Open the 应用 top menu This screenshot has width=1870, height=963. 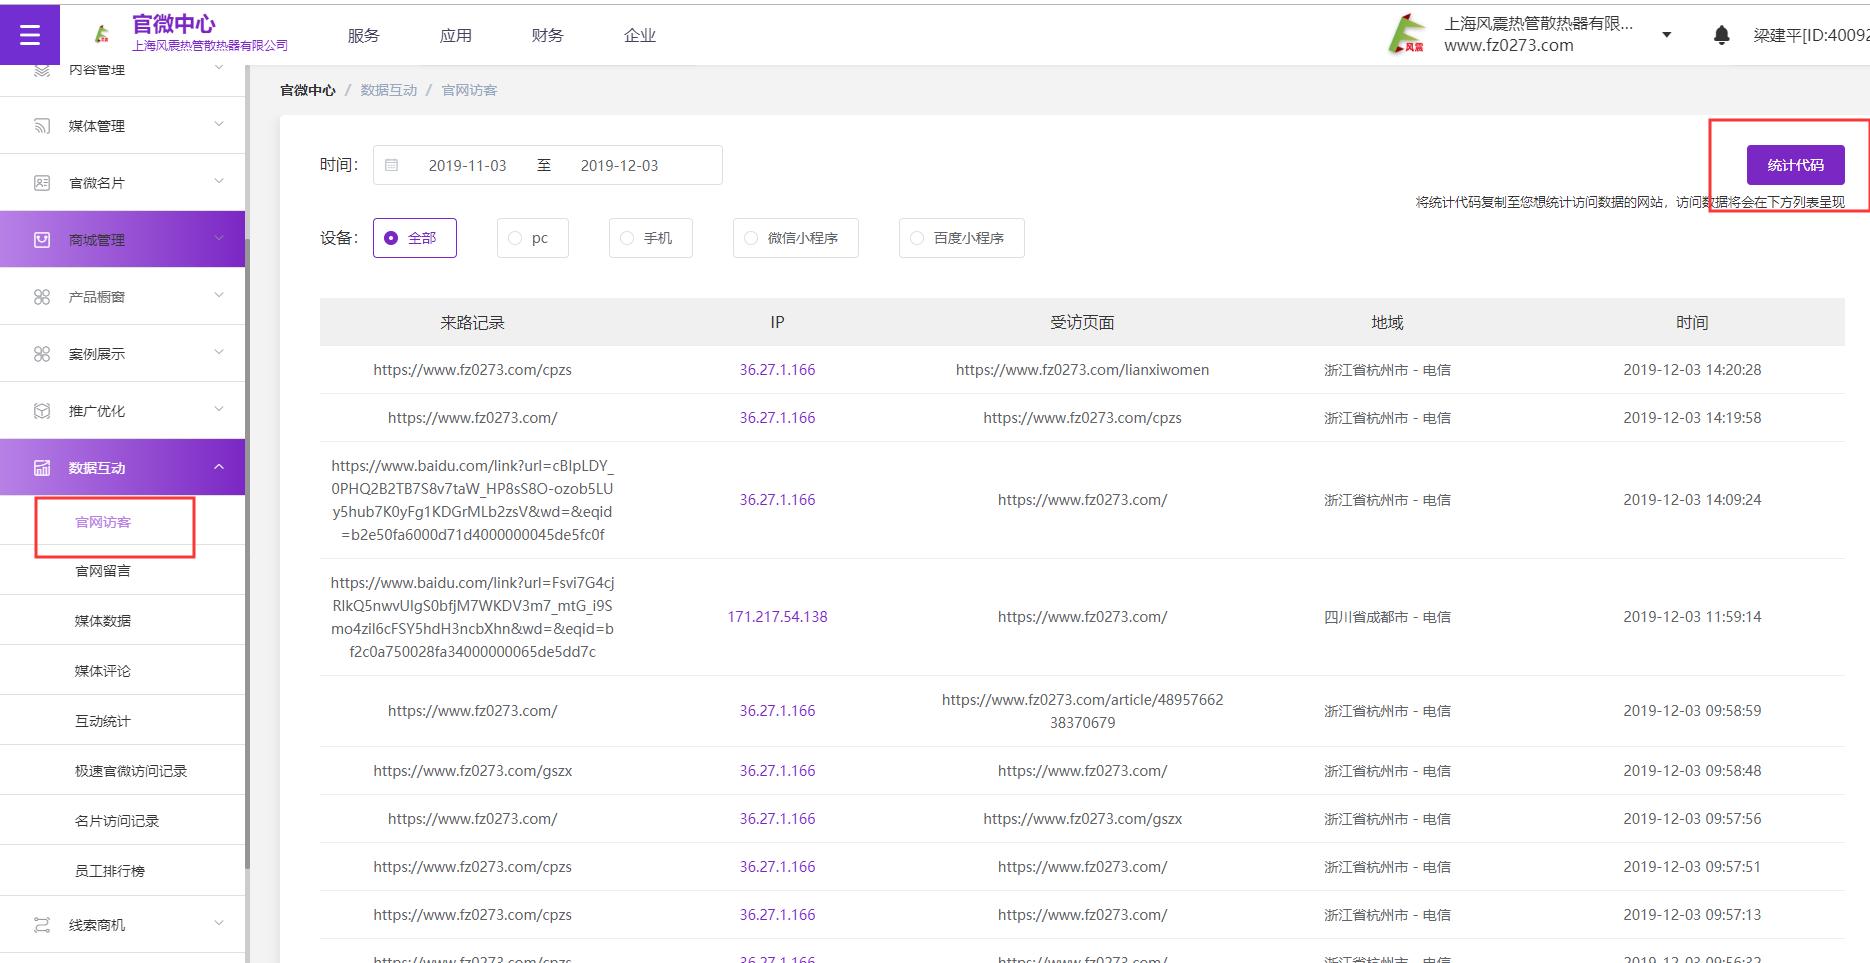(x=455, y=36)
